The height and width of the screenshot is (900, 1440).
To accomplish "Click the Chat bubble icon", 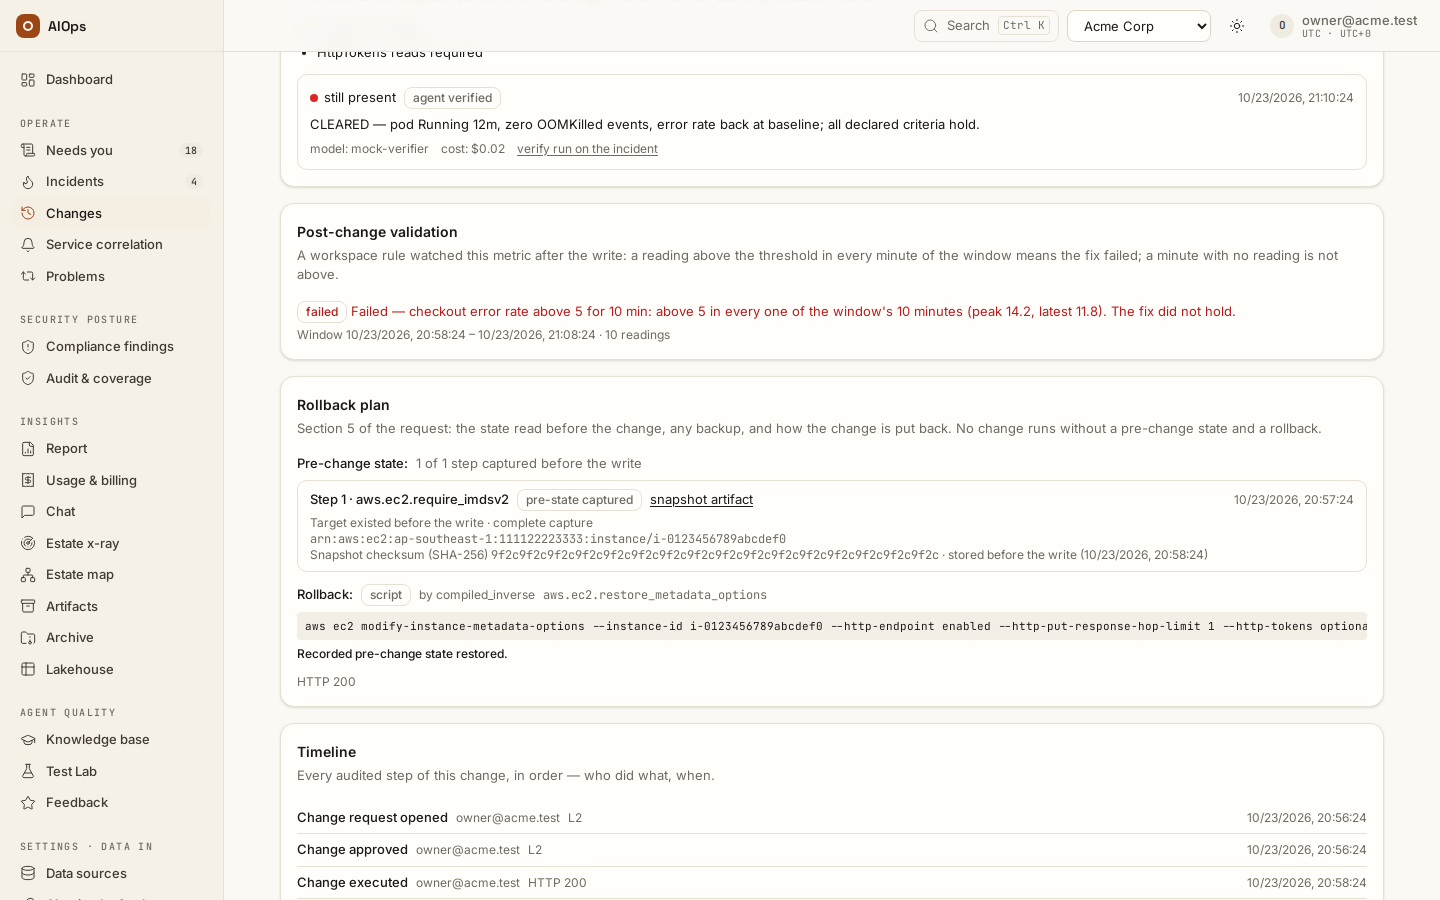I will coord(28,512).
